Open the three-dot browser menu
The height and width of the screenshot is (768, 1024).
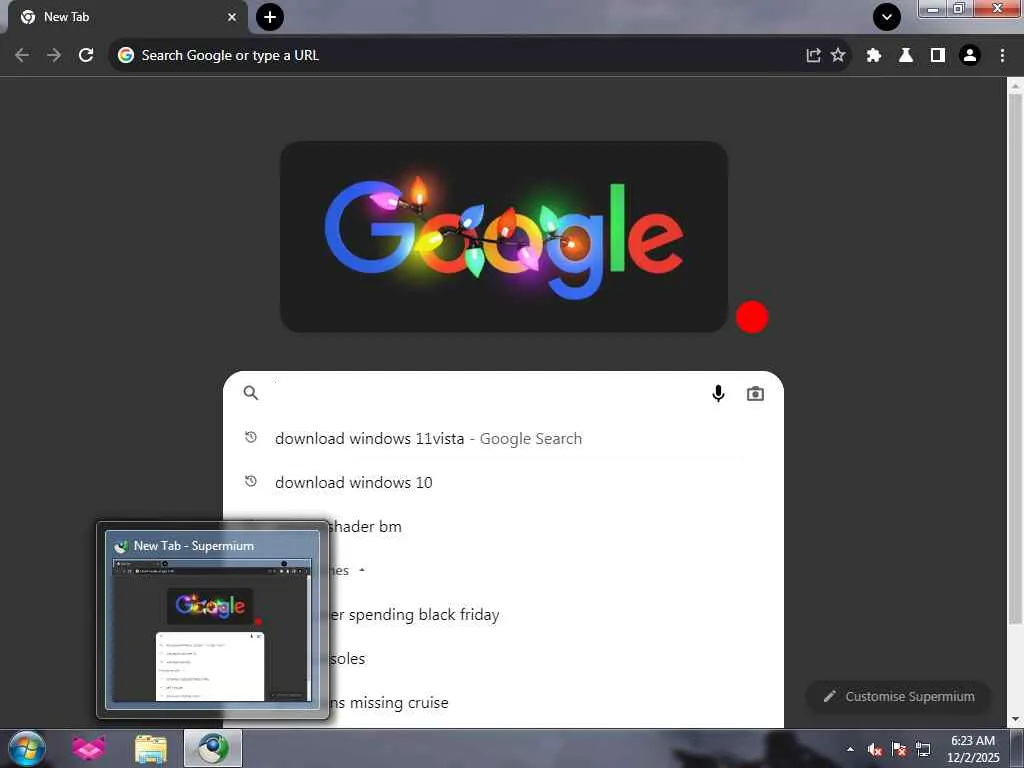point(1002,55)
